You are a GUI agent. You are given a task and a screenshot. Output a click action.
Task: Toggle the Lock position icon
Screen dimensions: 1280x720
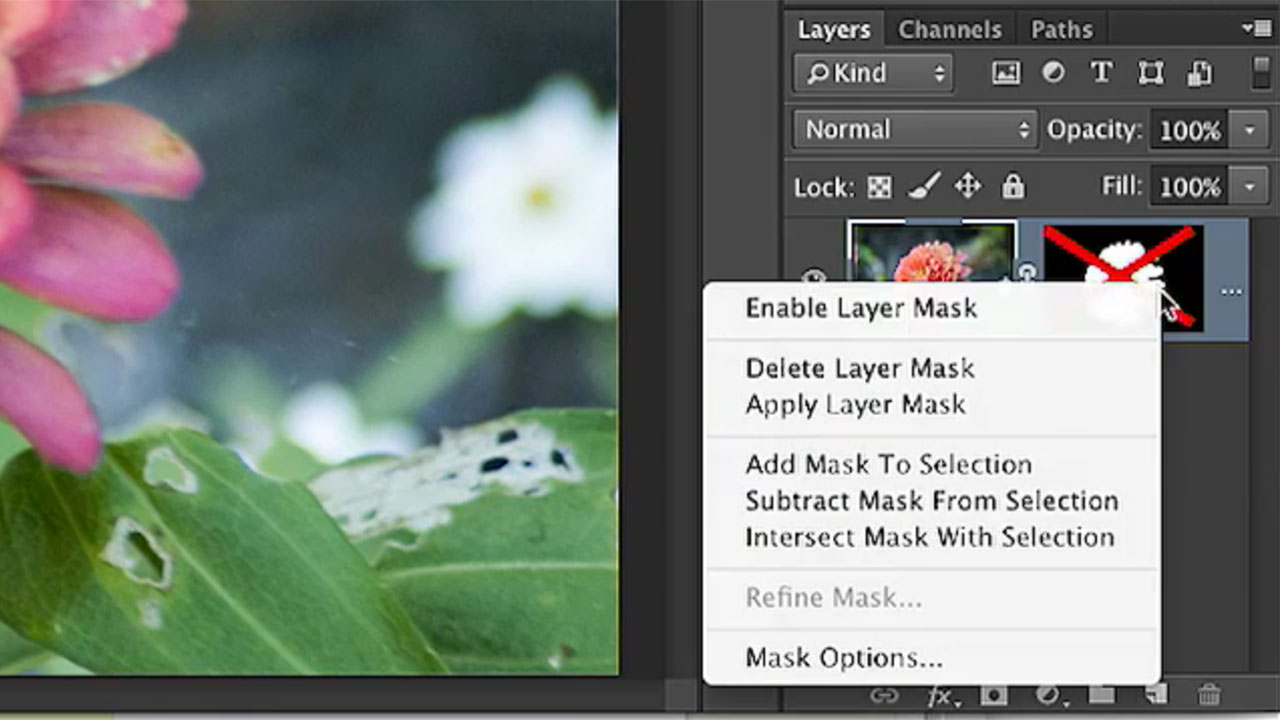coord(968,186)
